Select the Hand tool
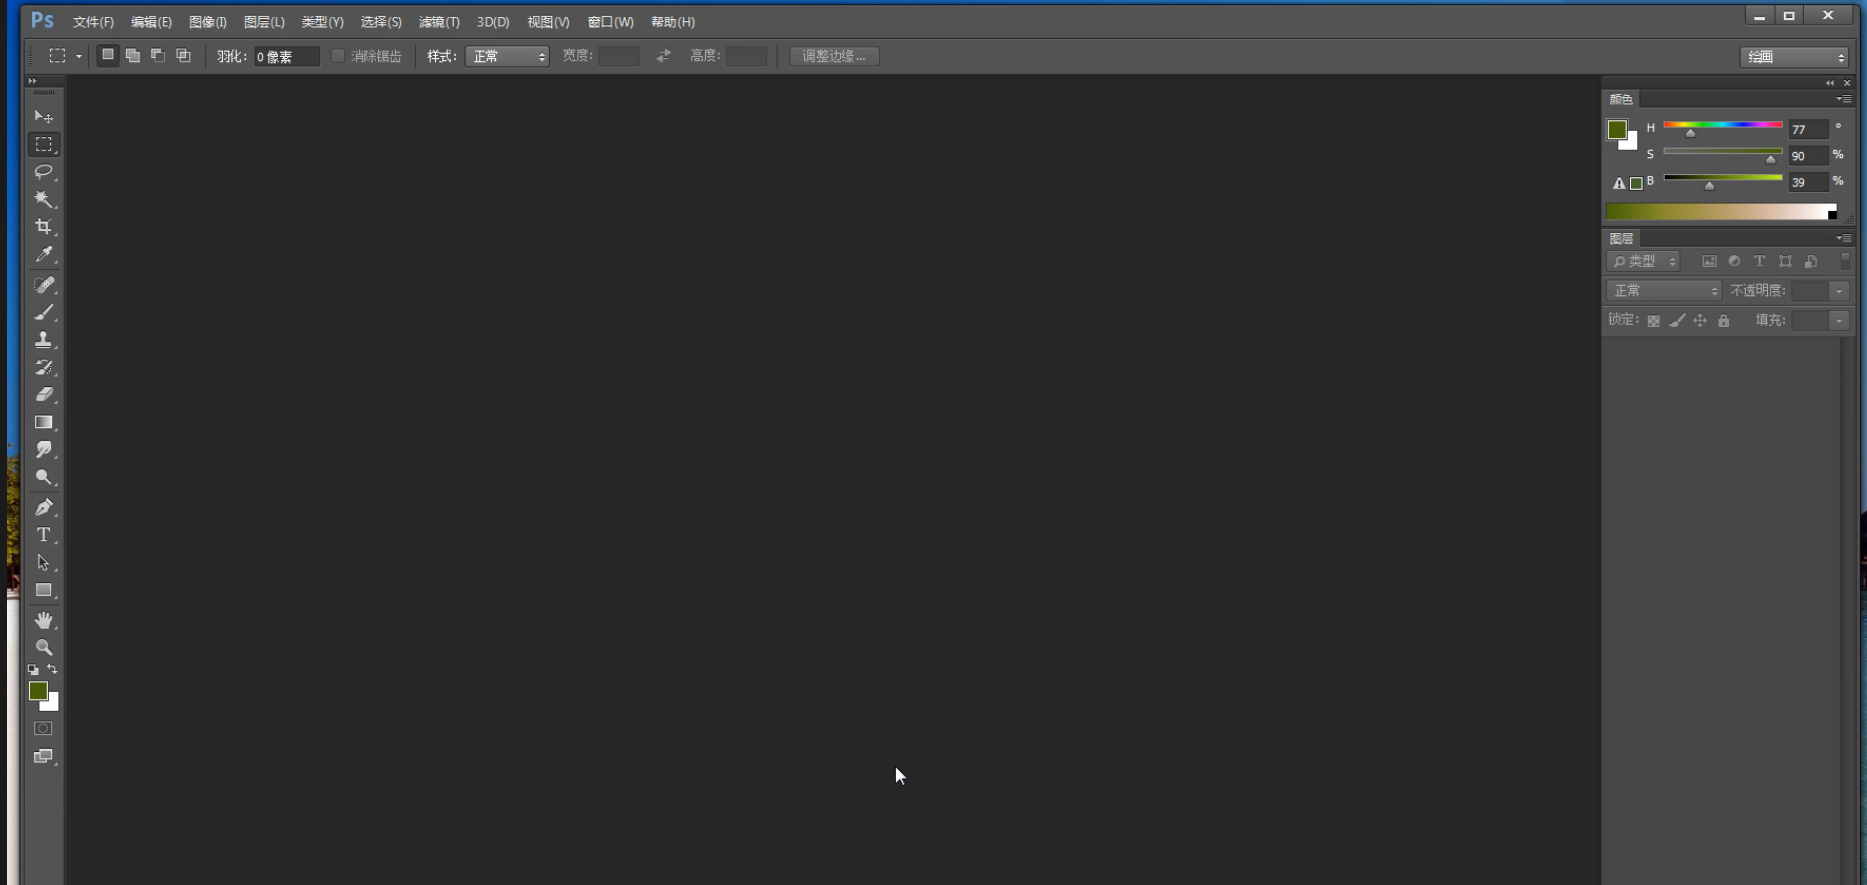Screen dimensions: 1867x885 pyautogui.click(x=43, y=620)
